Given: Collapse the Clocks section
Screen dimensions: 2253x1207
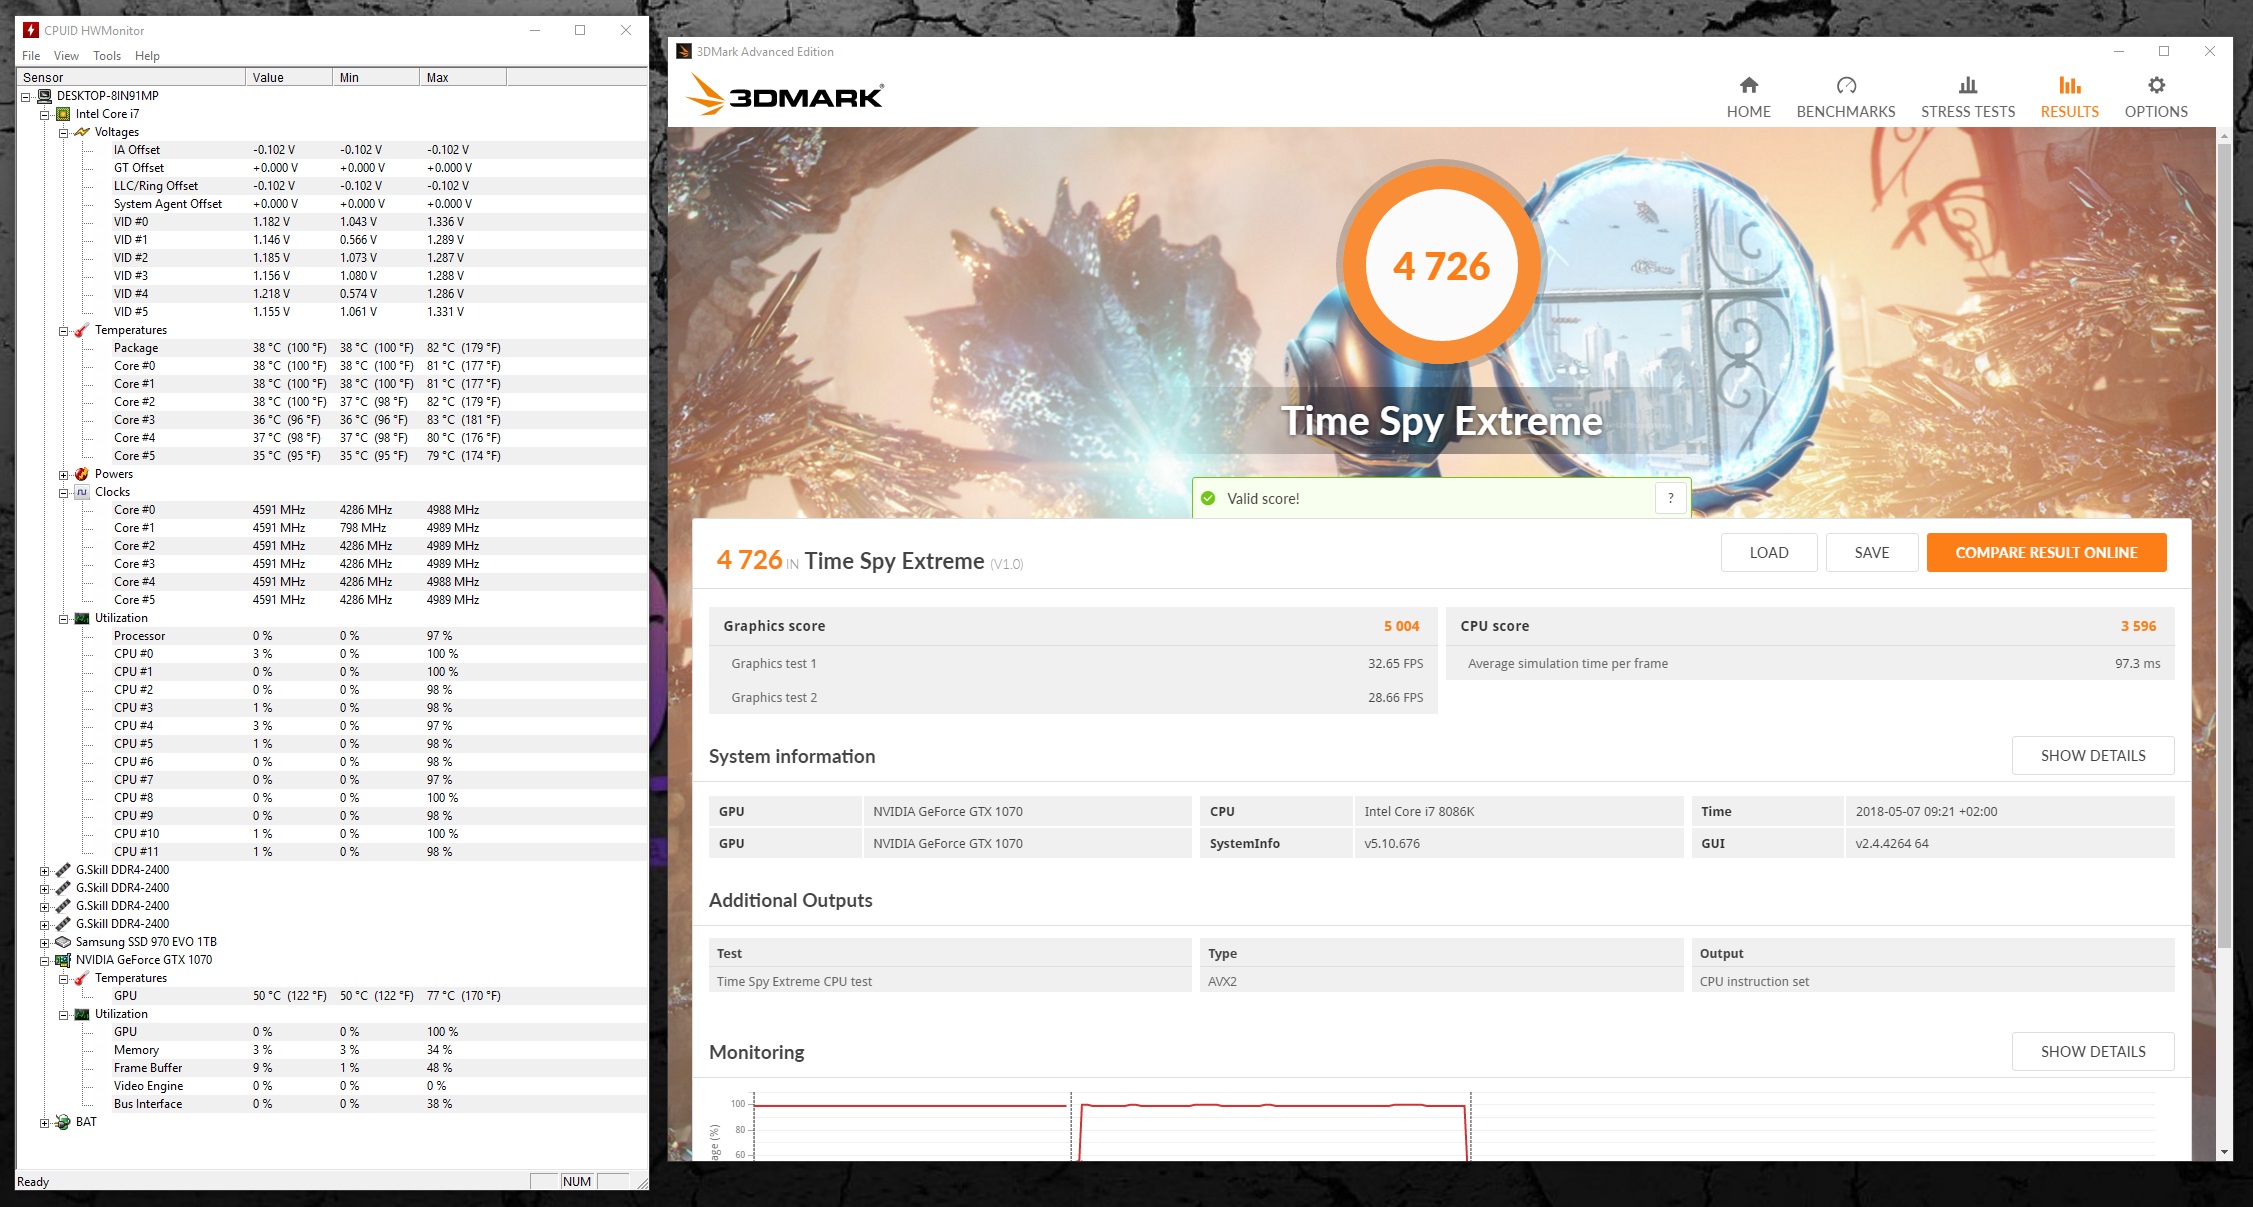Looking at the screenshot, I should pyautogui.click(x=63, y=493).
